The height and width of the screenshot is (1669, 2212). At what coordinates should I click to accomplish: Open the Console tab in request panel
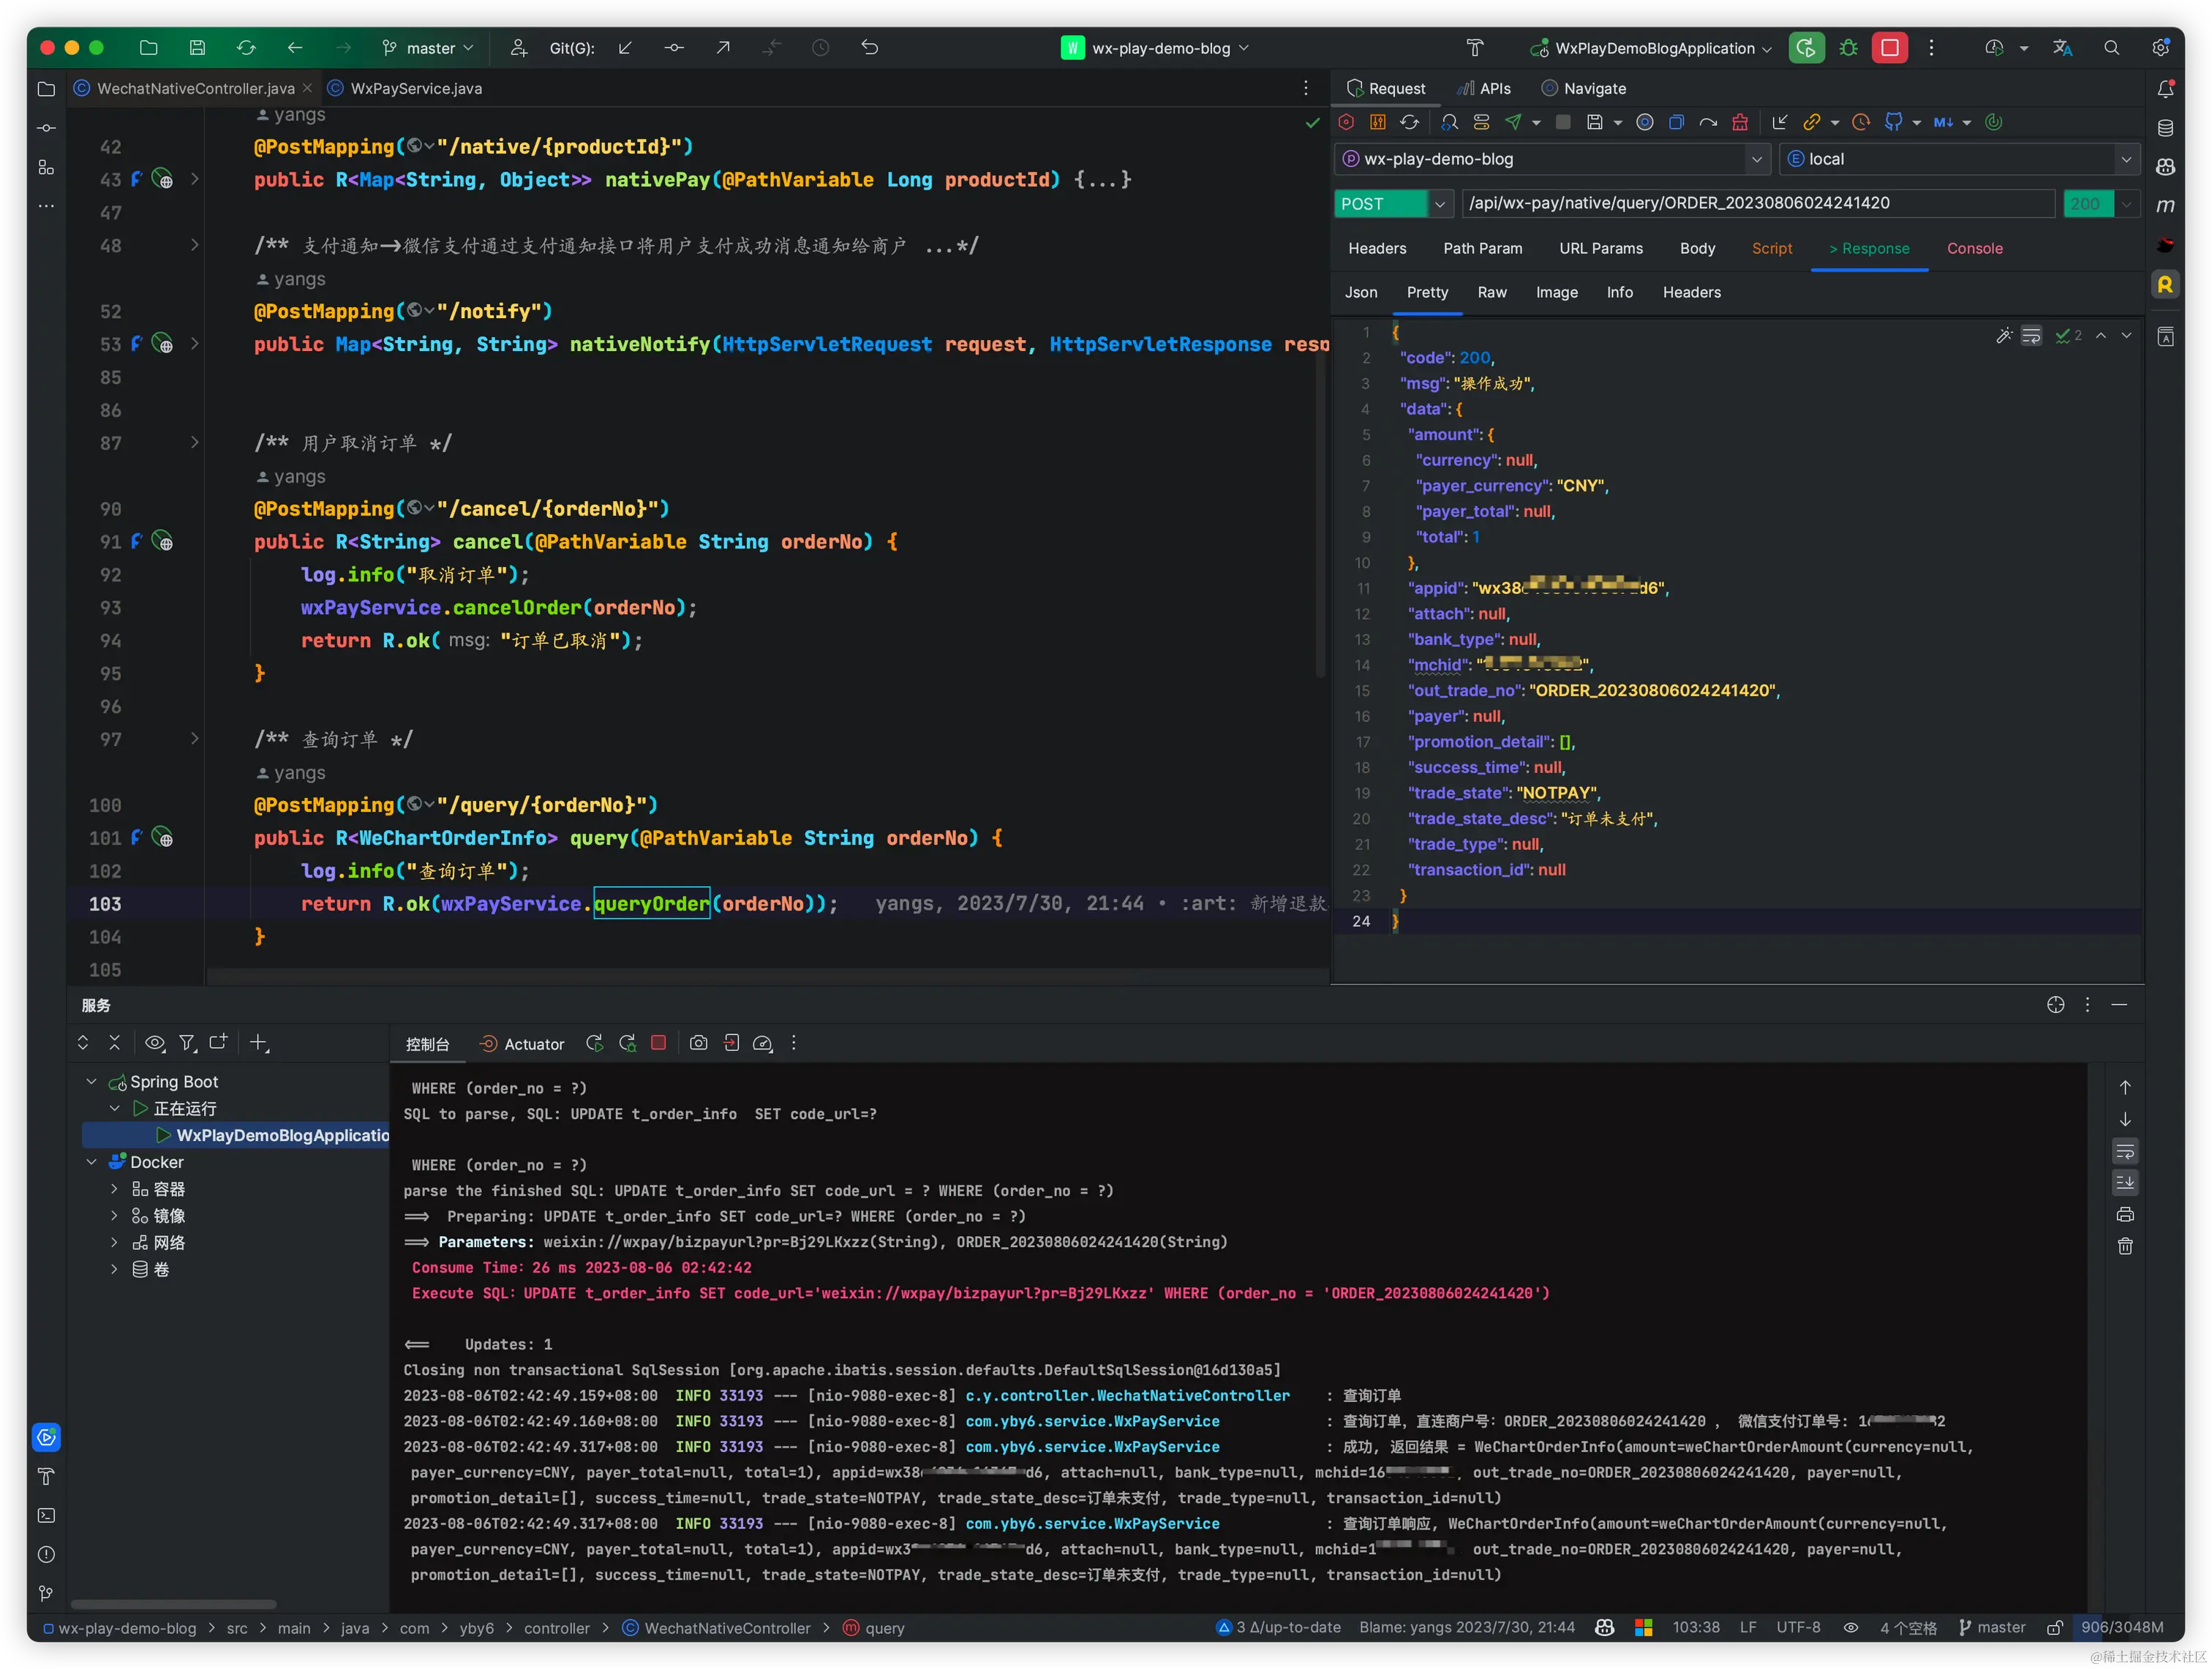tap(1974, 248)
